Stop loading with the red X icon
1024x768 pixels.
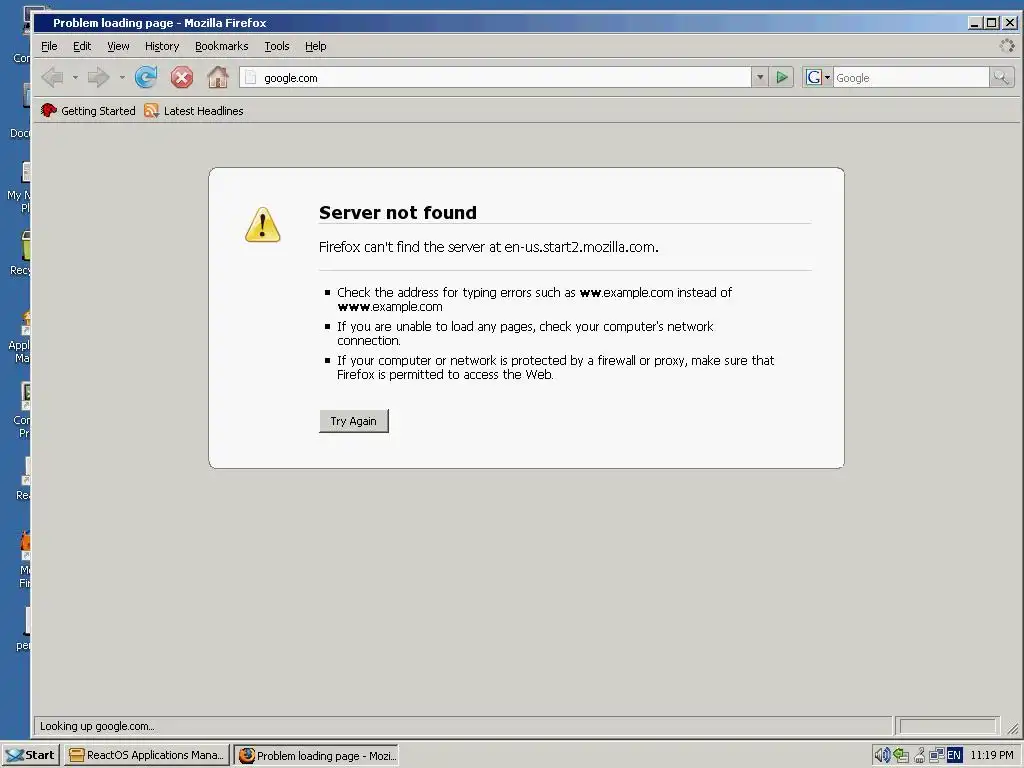click(x=182, y=78)
